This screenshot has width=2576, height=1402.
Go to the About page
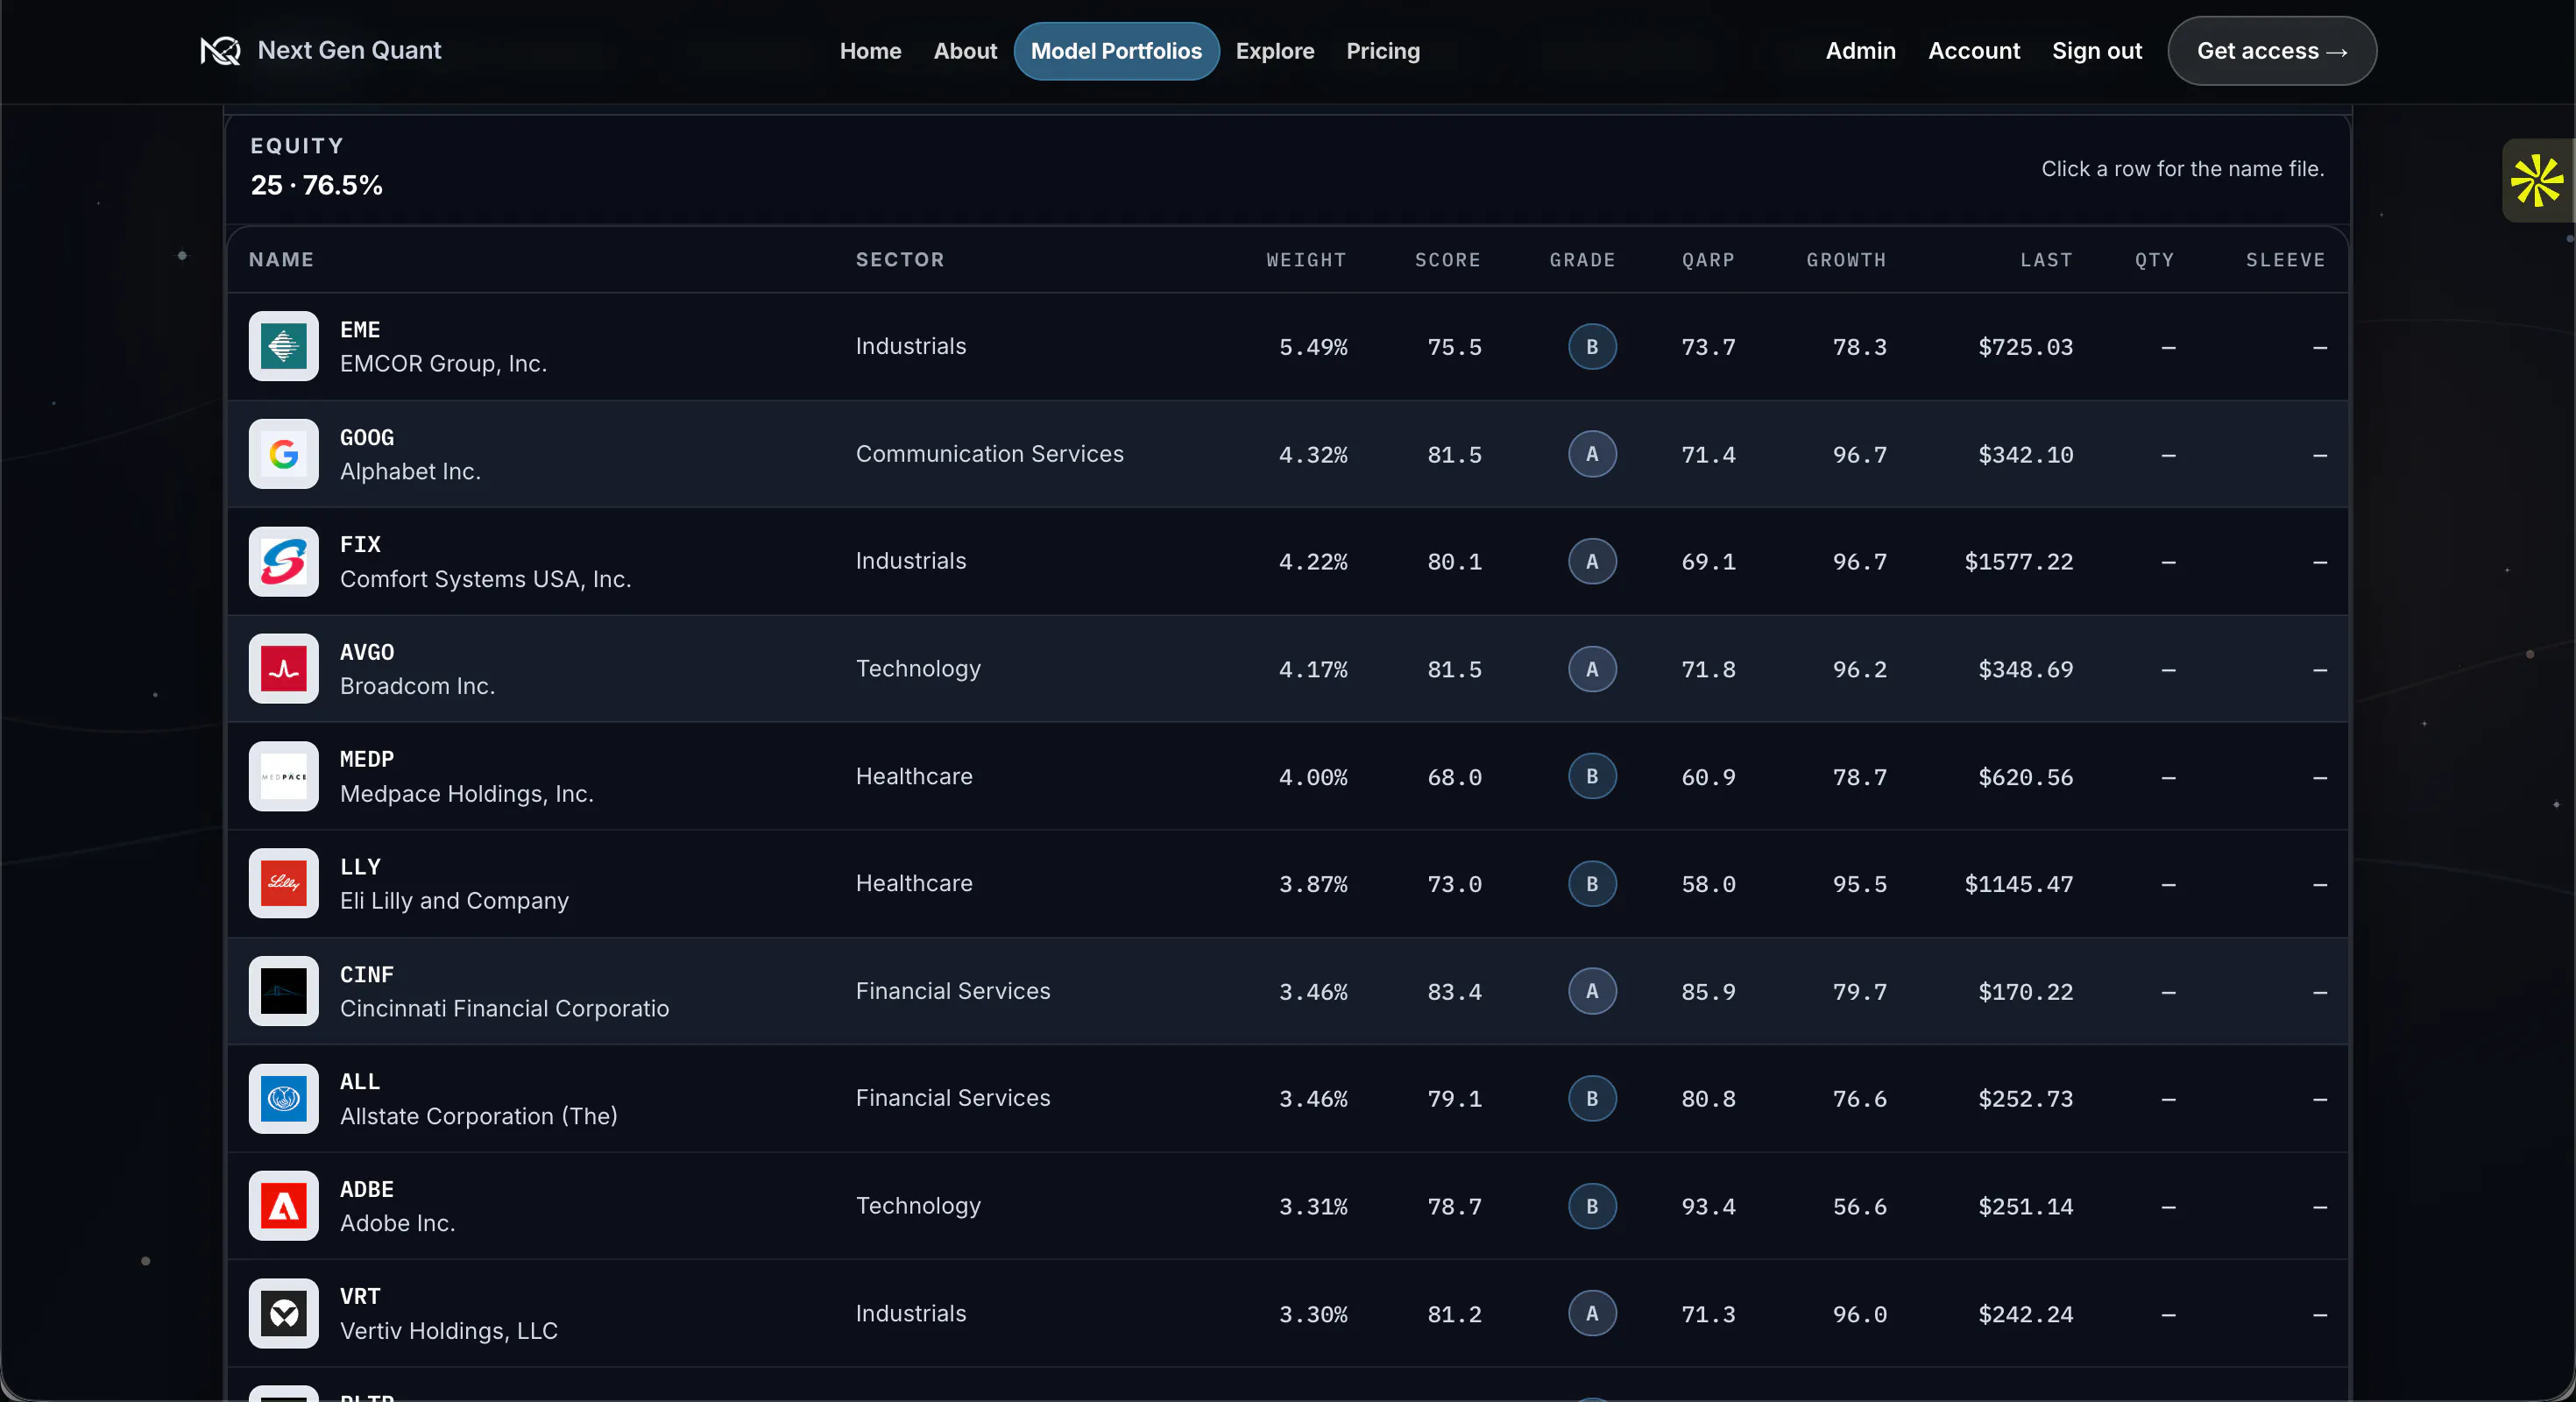(965, 51)
